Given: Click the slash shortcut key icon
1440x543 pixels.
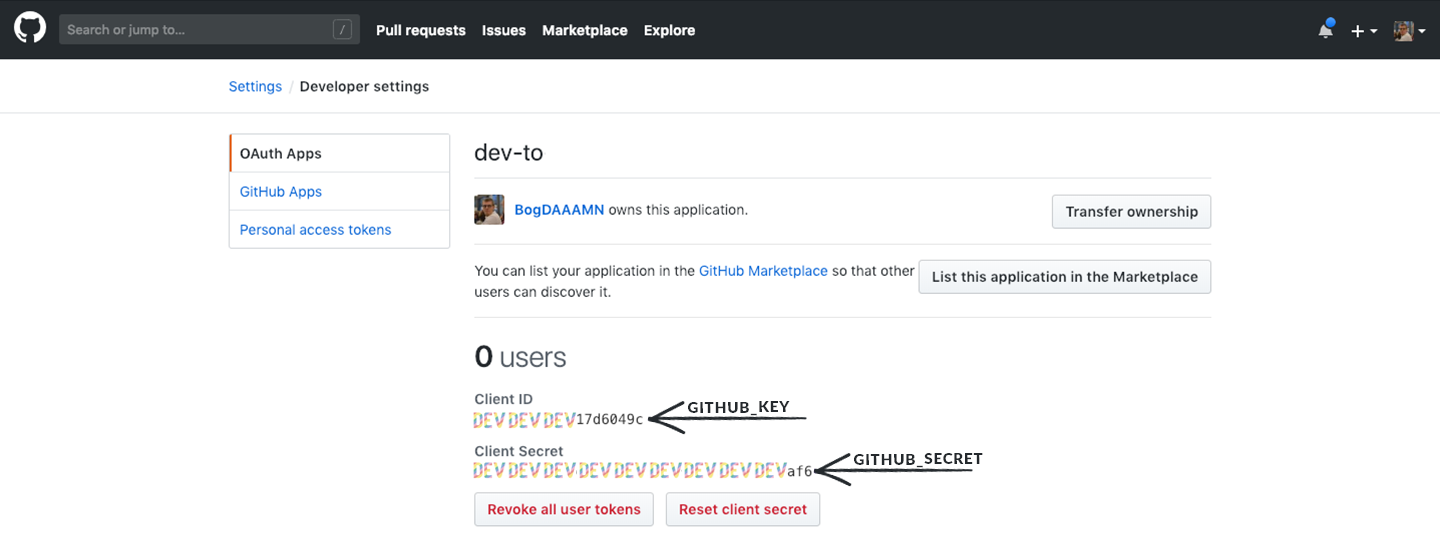Looking at the screenshot, I should coord(343,30).
